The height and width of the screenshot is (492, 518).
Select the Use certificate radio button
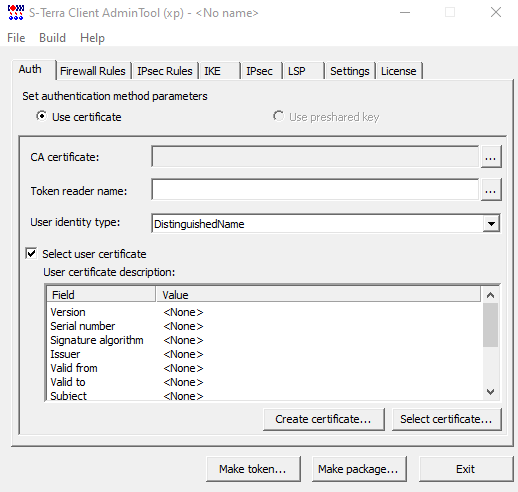click(x=42, y=116)
